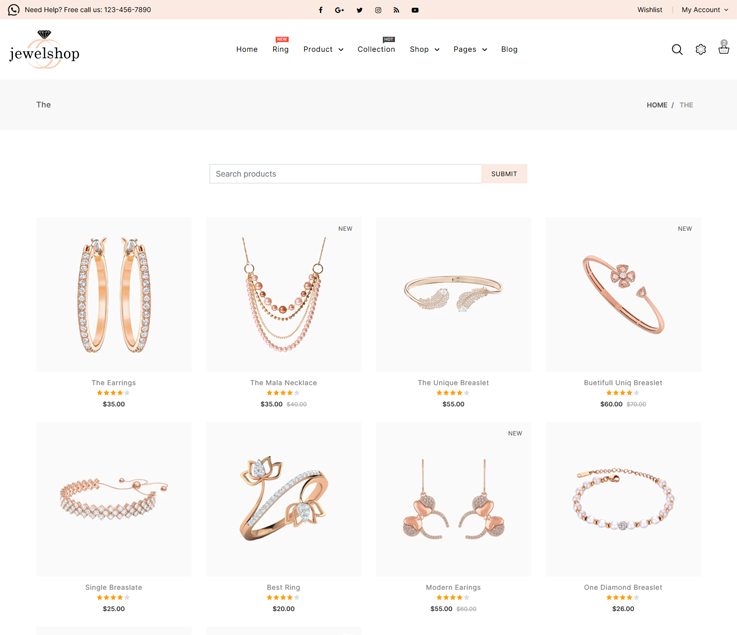737x635 pixels.
Task: Expand the Pages dropdown menu
Action: point(470,49)
